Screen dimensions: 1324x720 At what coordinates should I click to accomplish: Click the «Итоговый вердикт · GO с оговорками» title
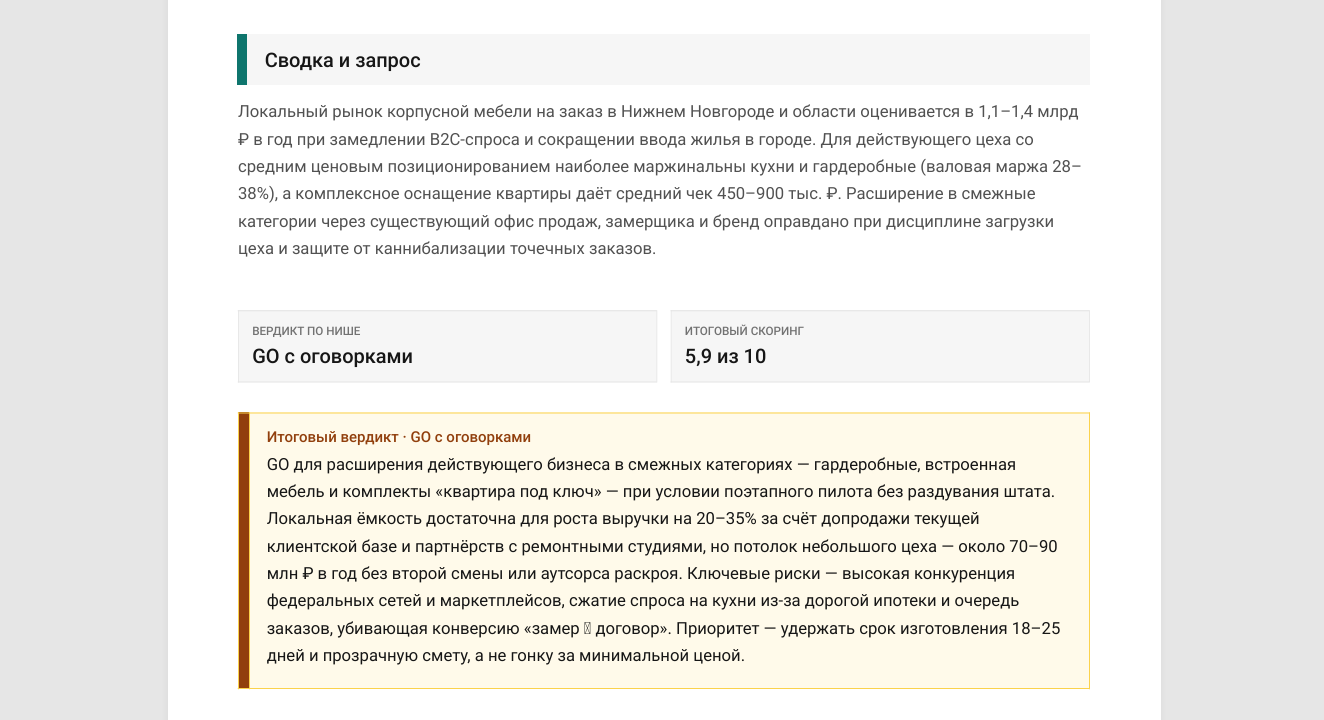click(x=398, y=437)
